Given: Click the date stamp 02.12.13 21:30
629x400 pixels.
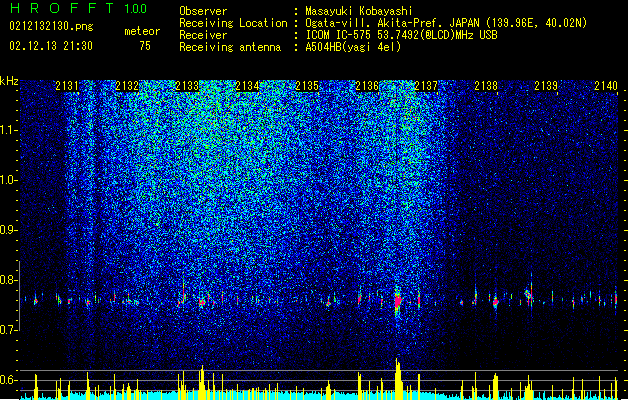Looking at the screenshot, I should click(x=51, y=46).
